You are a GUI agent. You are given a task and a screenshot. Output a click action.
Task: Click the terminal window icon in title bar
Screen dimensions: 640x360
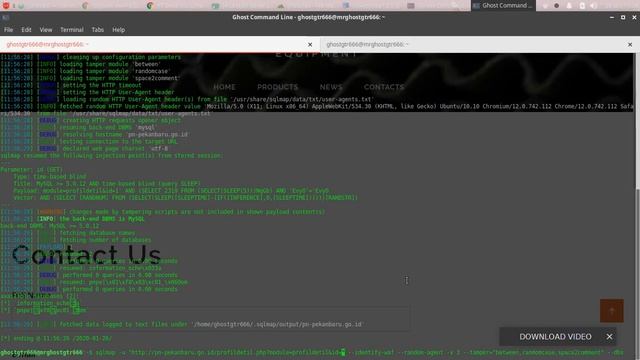coord(6,17)
